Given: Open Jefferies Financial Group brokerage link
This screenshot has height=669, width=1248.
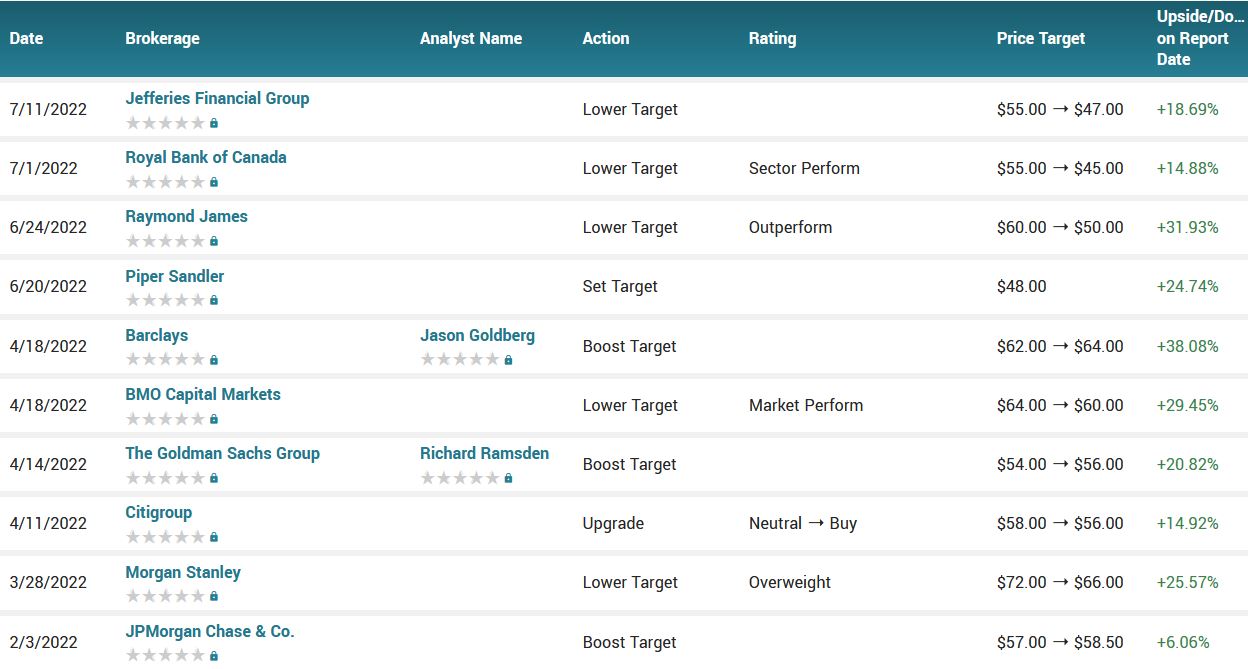Looking at the screenshot, I should pyautogui.click(x=217, y=98).
